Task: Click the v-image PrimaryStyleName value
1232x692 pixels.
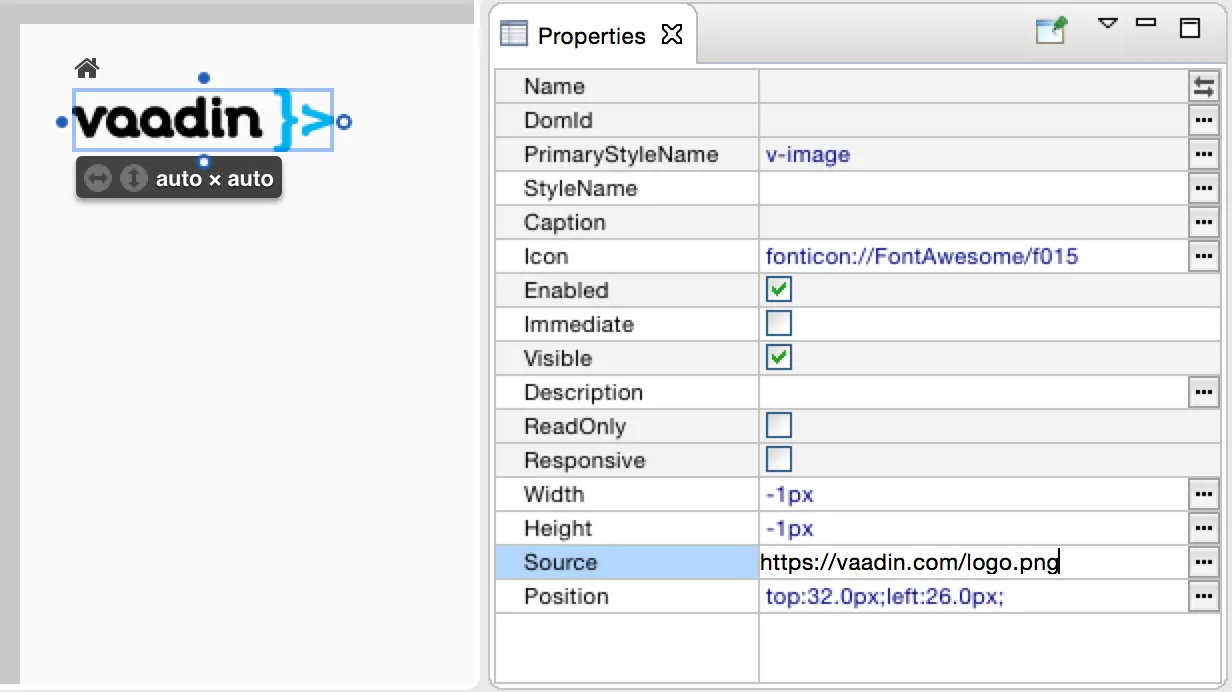Action: coord(807,154)
